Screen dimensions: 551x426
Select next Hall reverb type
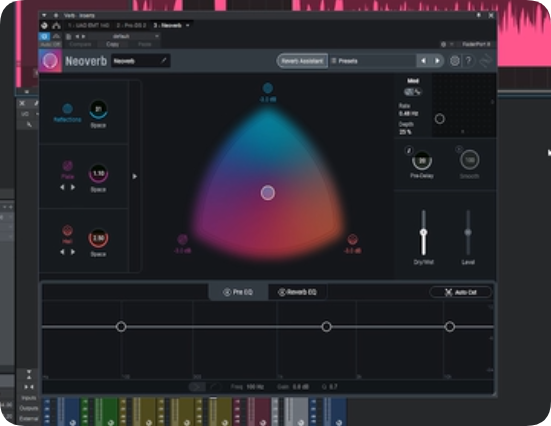click(73, 252)
